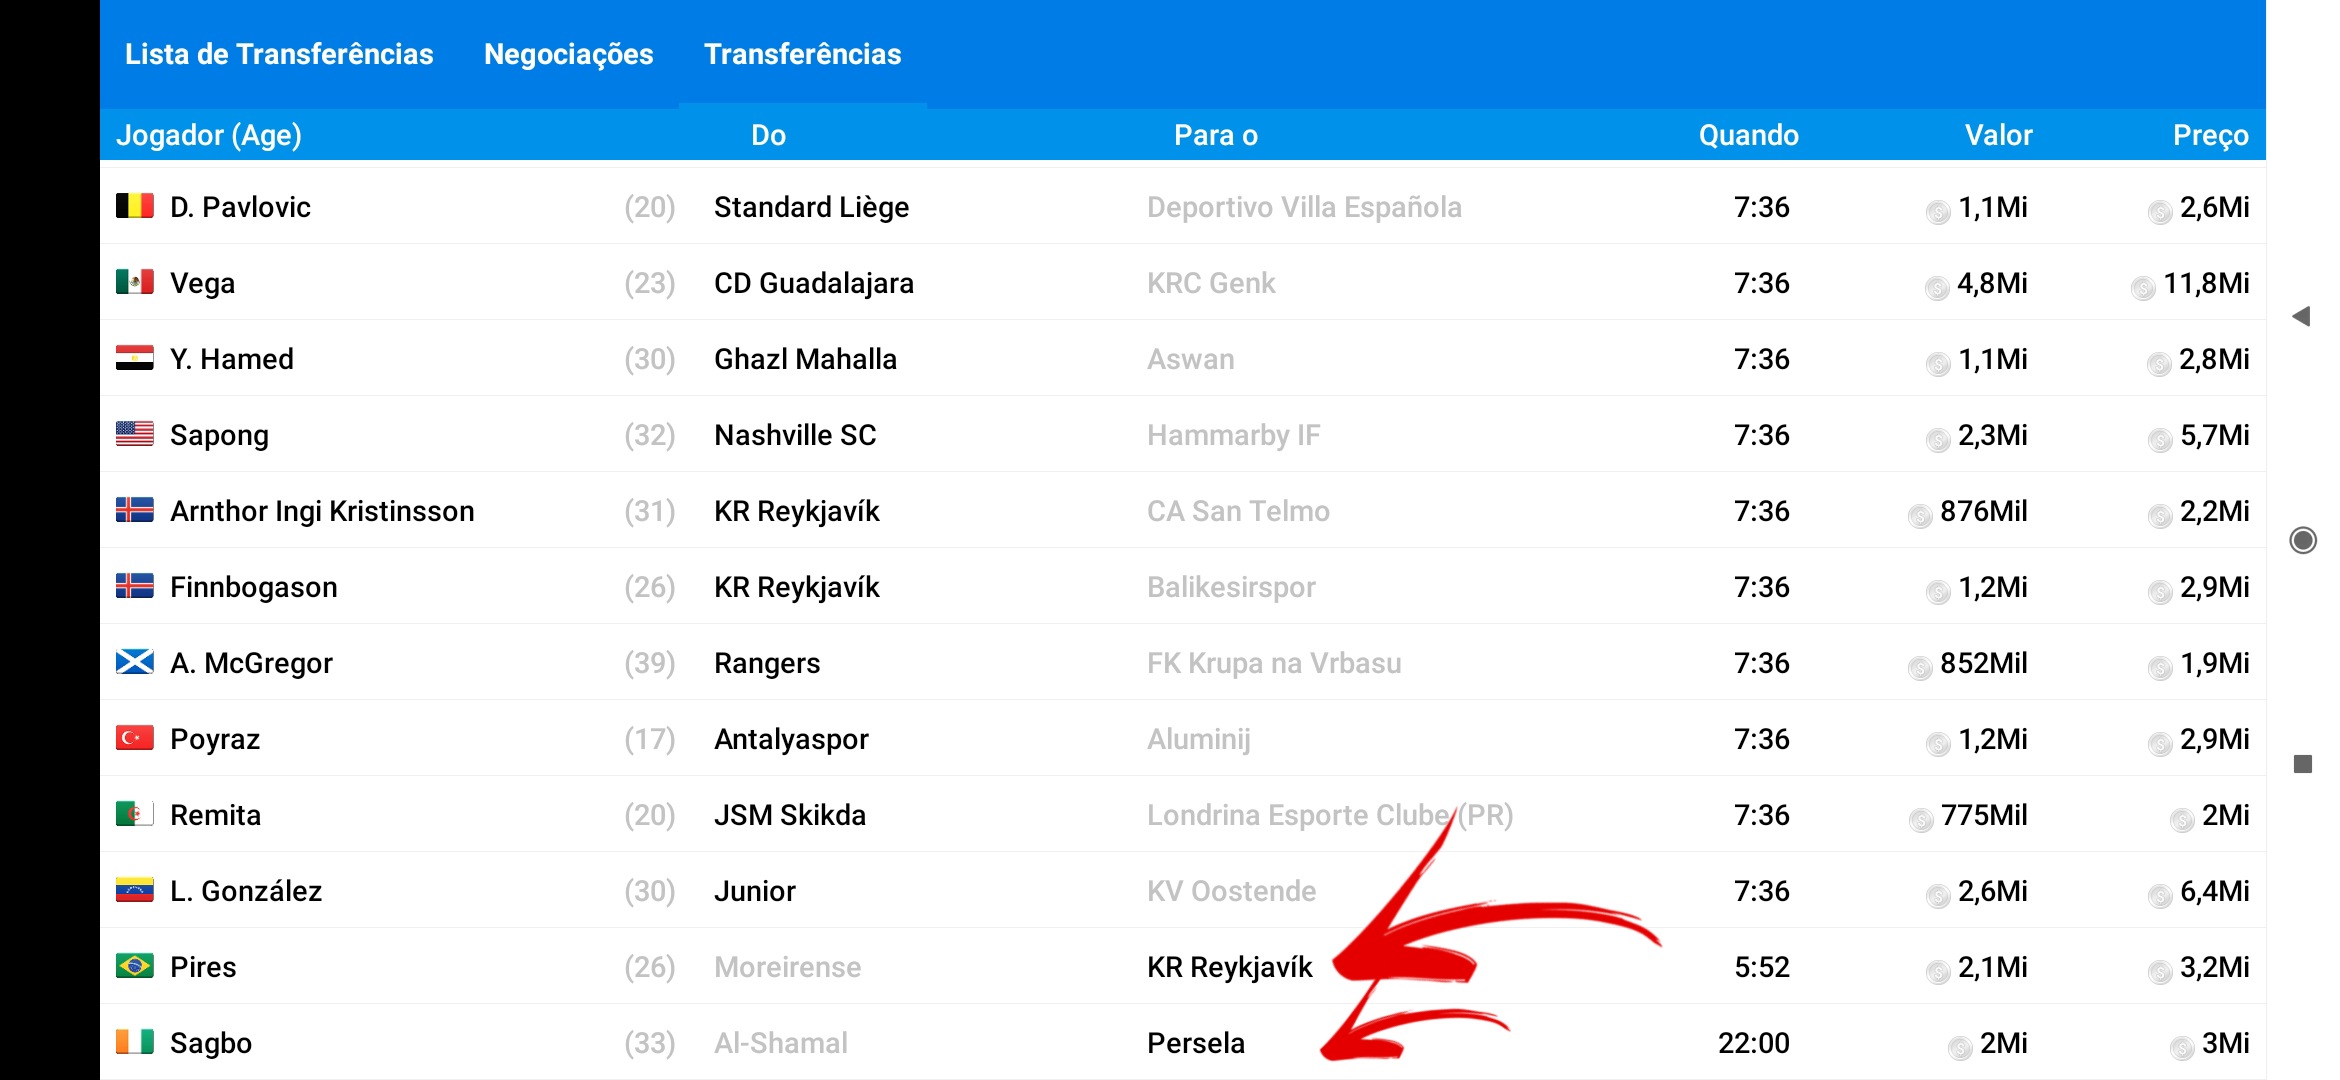Tap the Android recent apps square
Image resolution: width=2340 pixels, height=1080 pixels.
point(2303,764)
